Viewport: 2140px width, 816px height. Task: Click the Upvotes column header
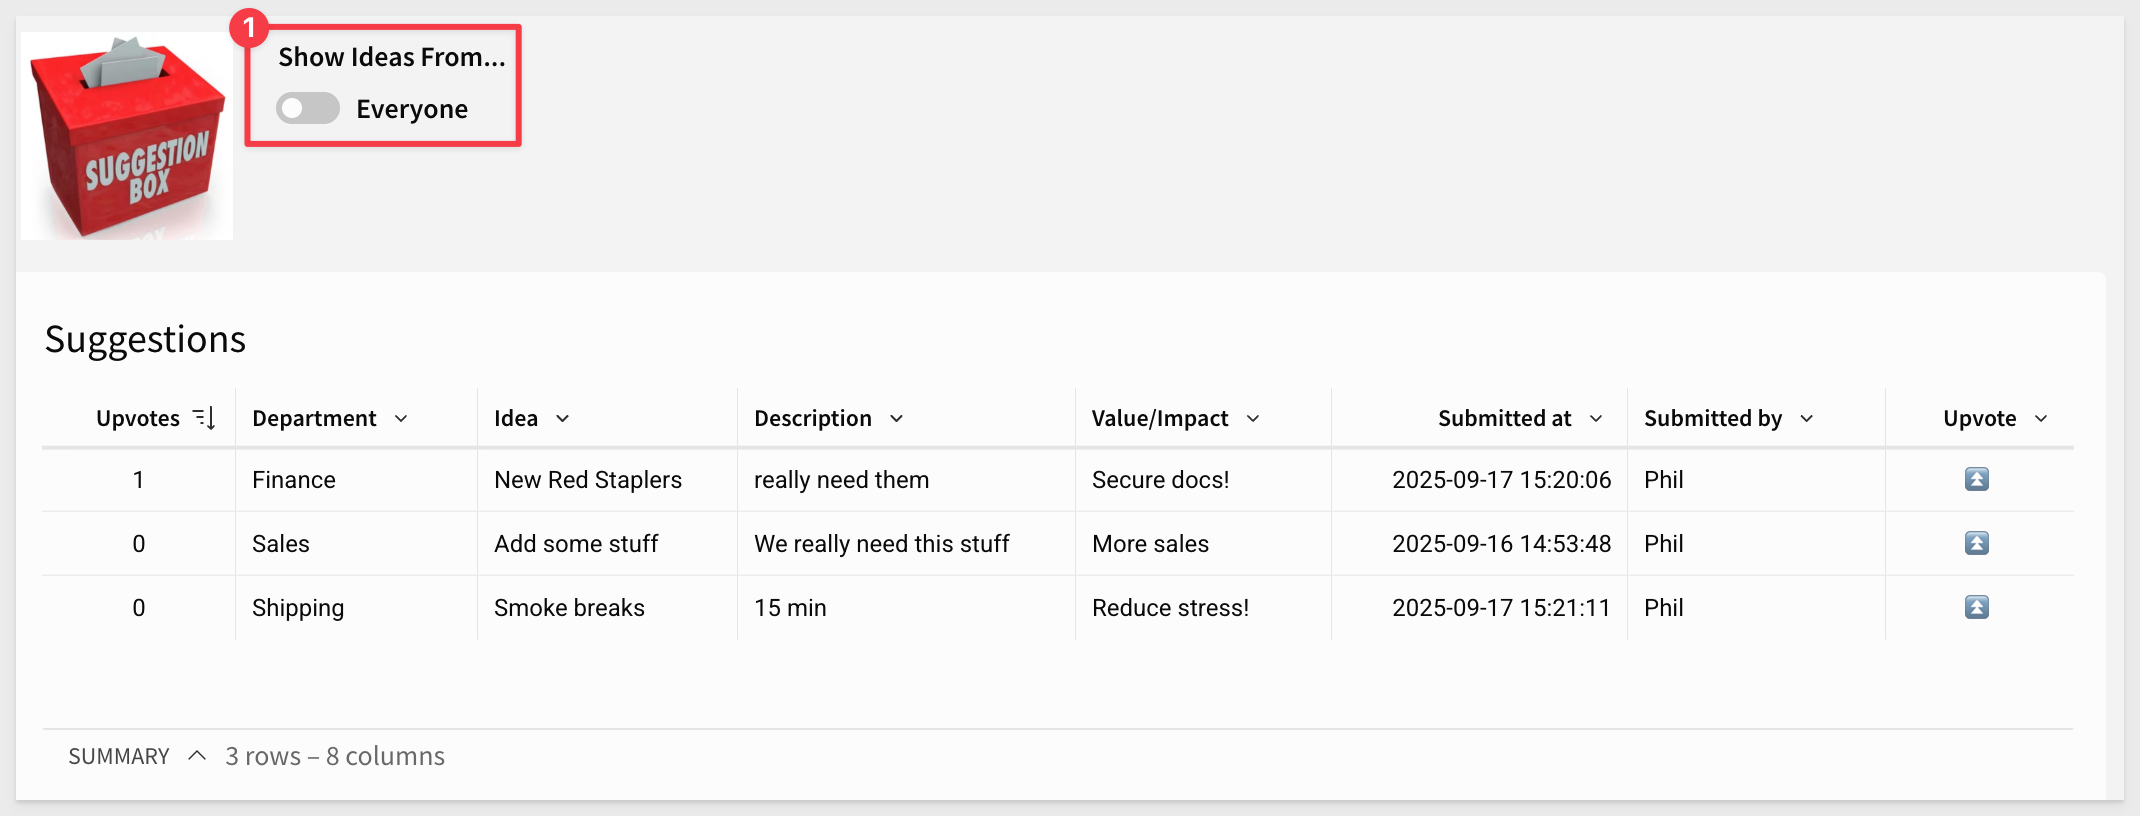point(138,418)
